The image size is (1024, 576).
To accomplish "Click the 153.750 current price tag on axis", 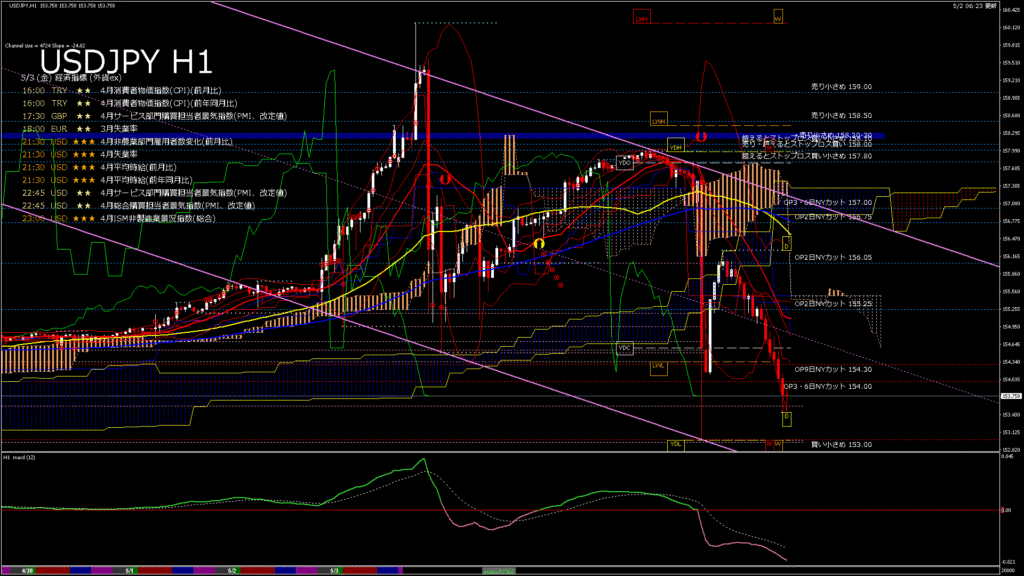I will (1010, 397).
